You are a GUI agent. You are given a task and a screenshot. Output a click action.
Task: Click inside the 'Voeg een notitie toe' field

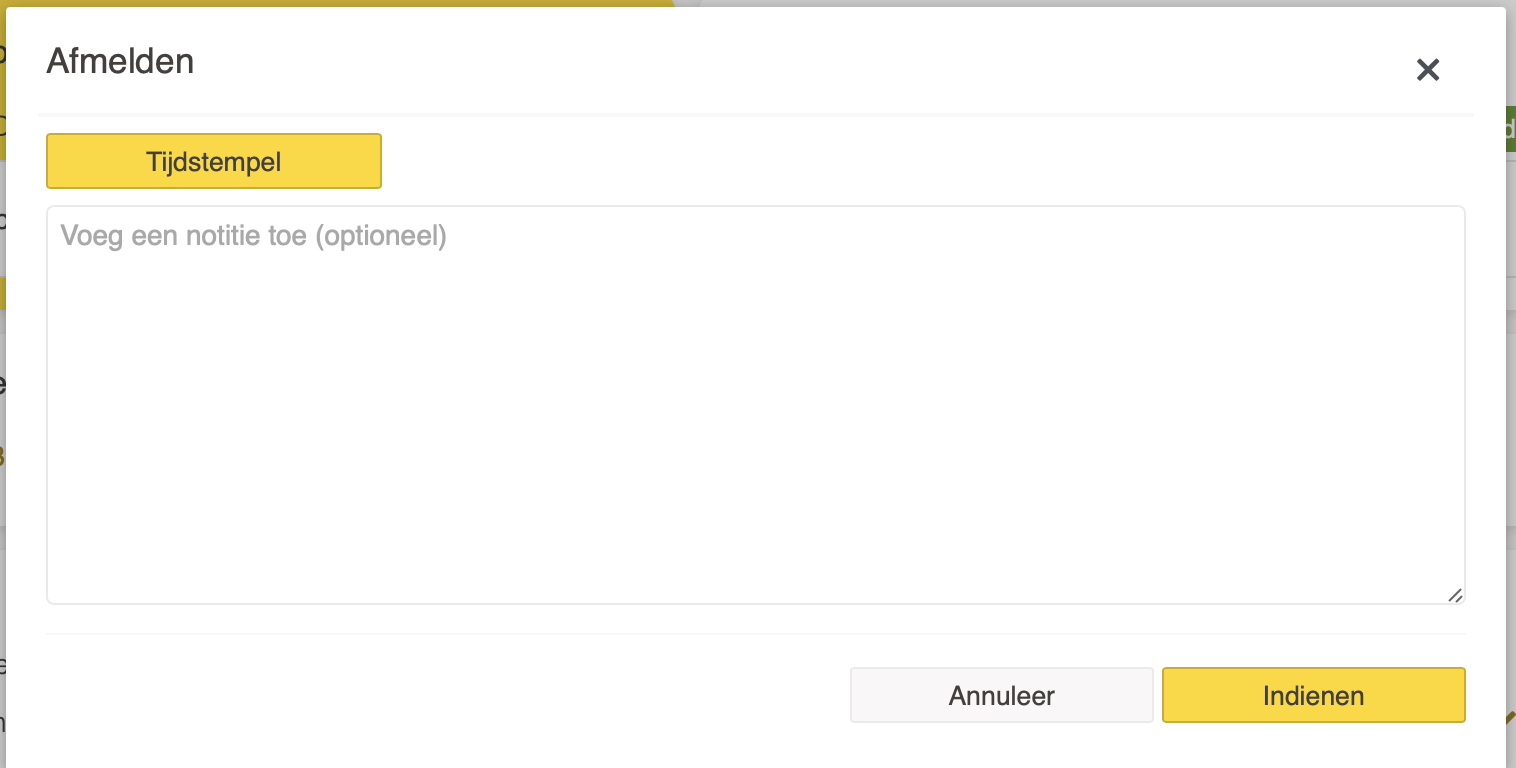tap(755, 405)
